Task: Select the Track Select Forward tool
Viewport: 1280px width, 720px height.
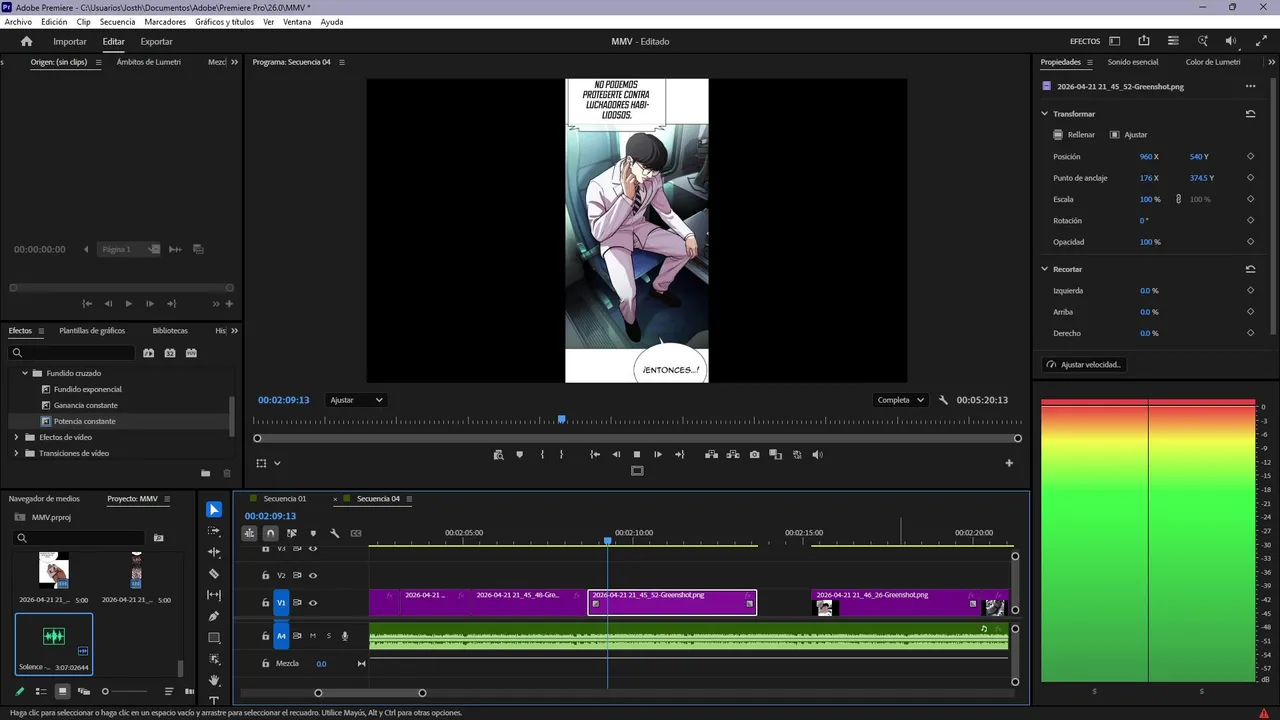Action: (214, 531)
